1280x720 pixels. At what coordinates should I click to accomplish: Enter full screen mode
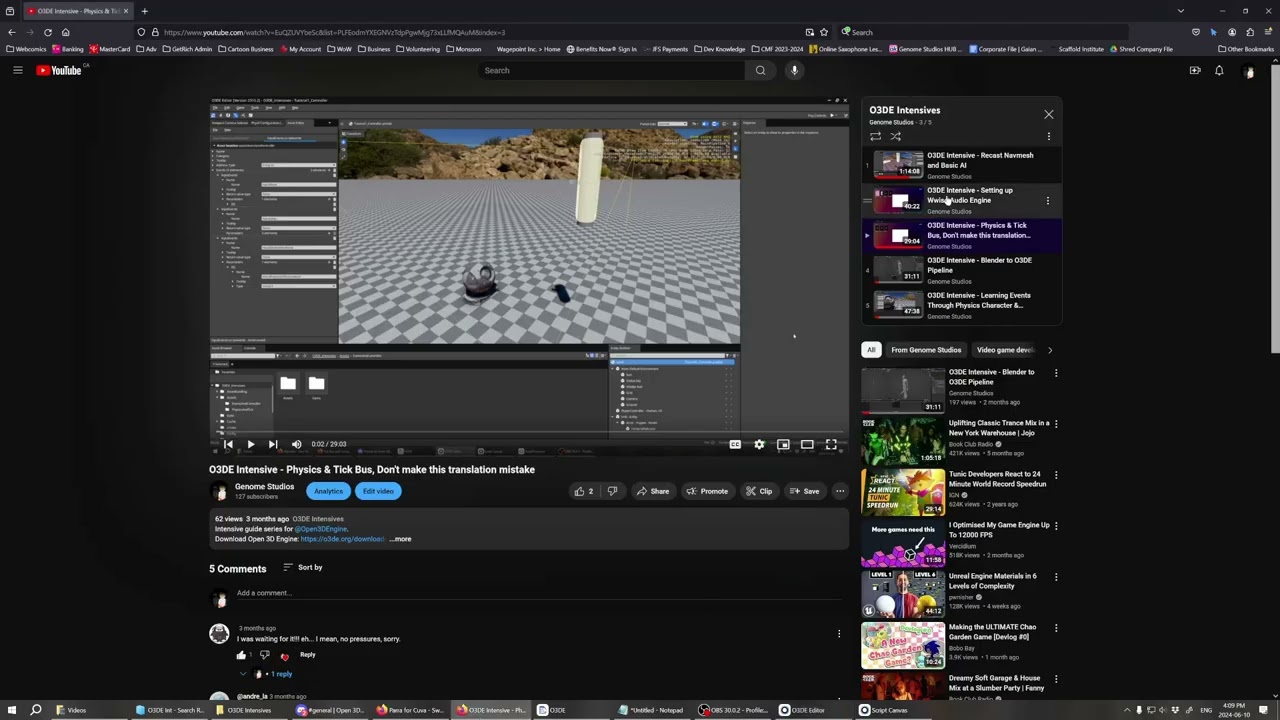[831, 444]
